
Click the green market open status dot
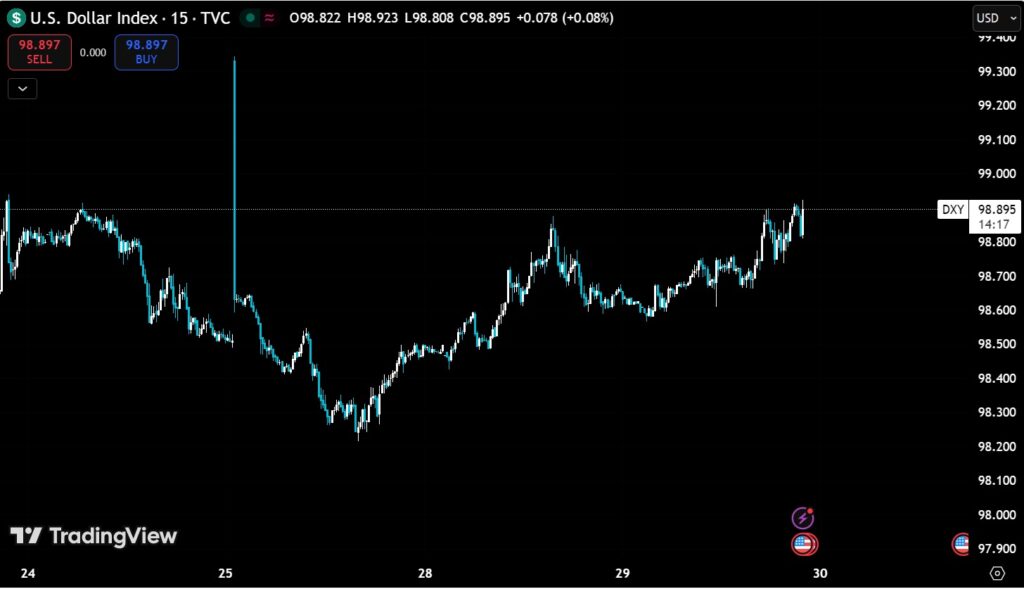coord(249,18)
